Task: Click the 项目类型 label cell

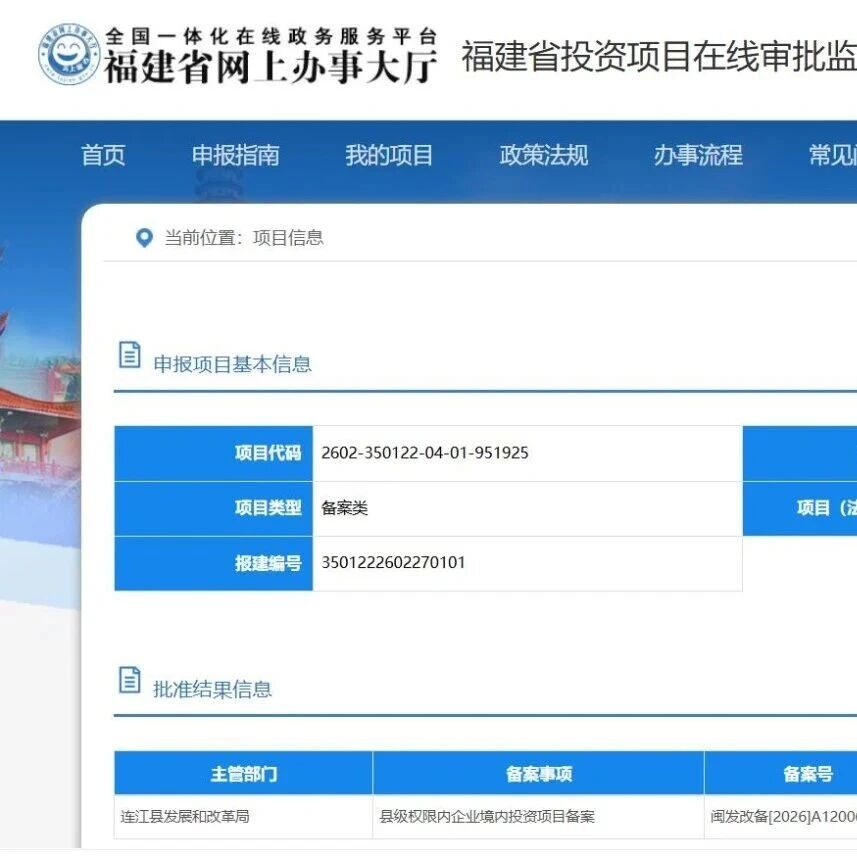Action: (213, 508)
